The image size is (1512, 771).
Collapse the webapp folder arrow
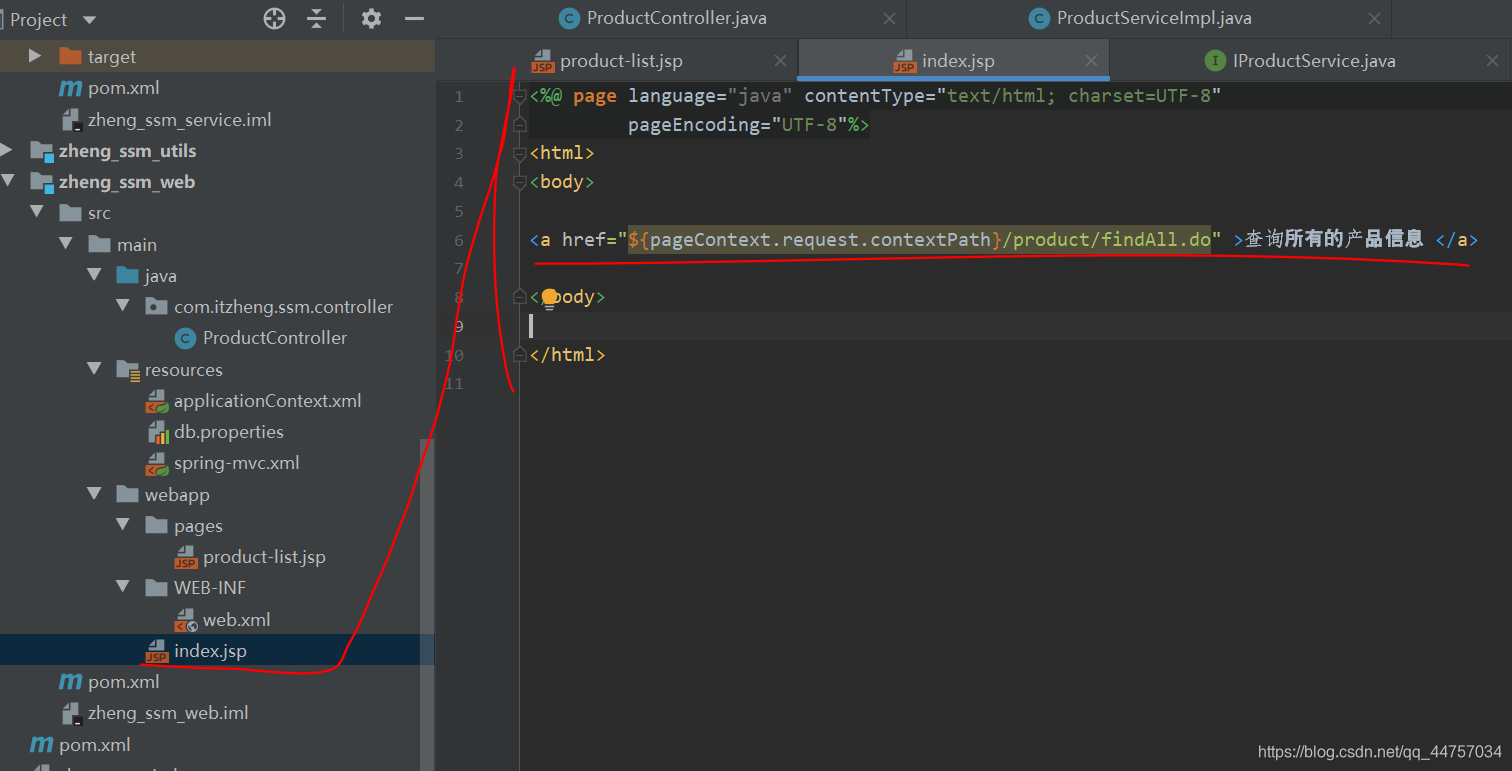95,494
